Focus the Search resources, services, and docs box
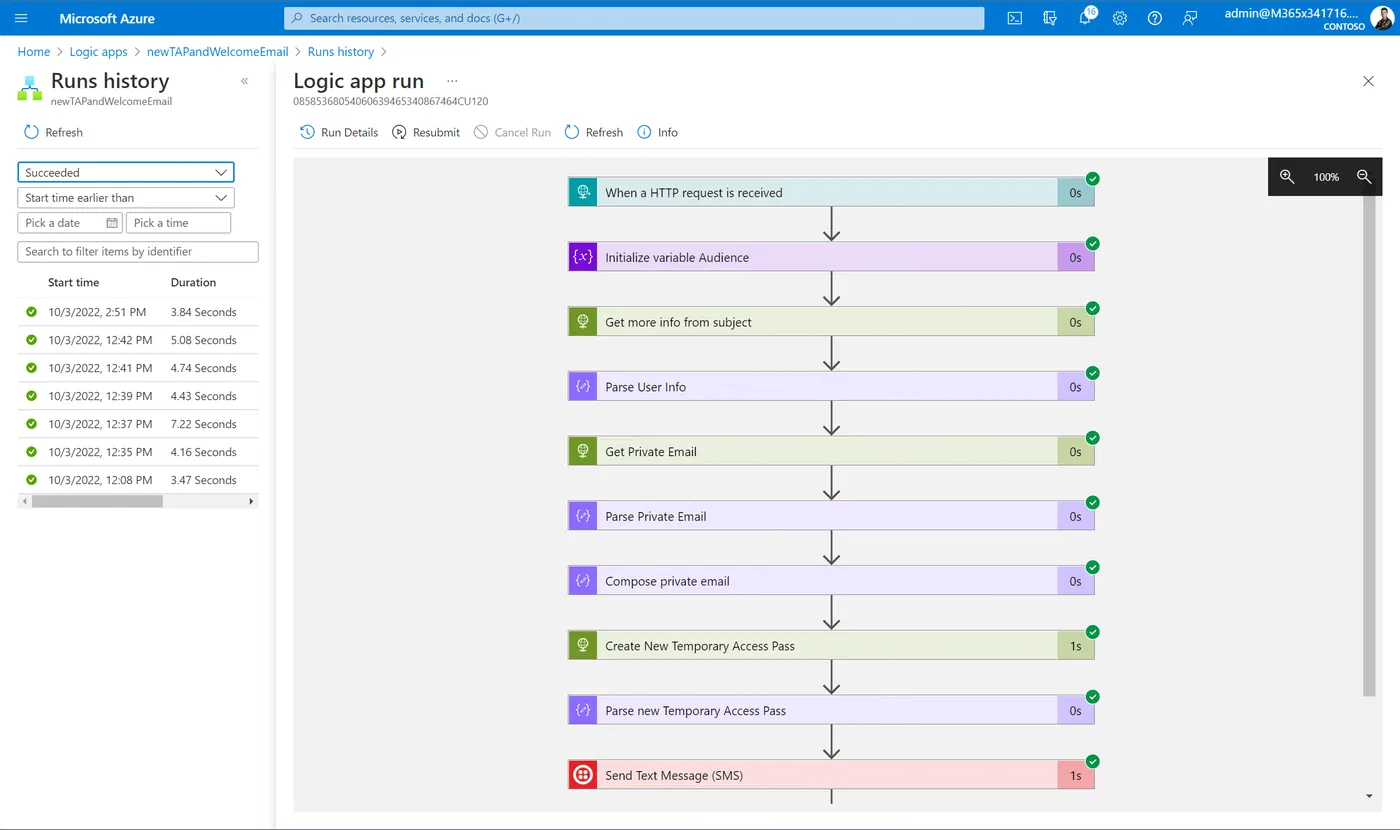Image resolution: width=1400 pixels, height=830 pixels. [634, 18]
